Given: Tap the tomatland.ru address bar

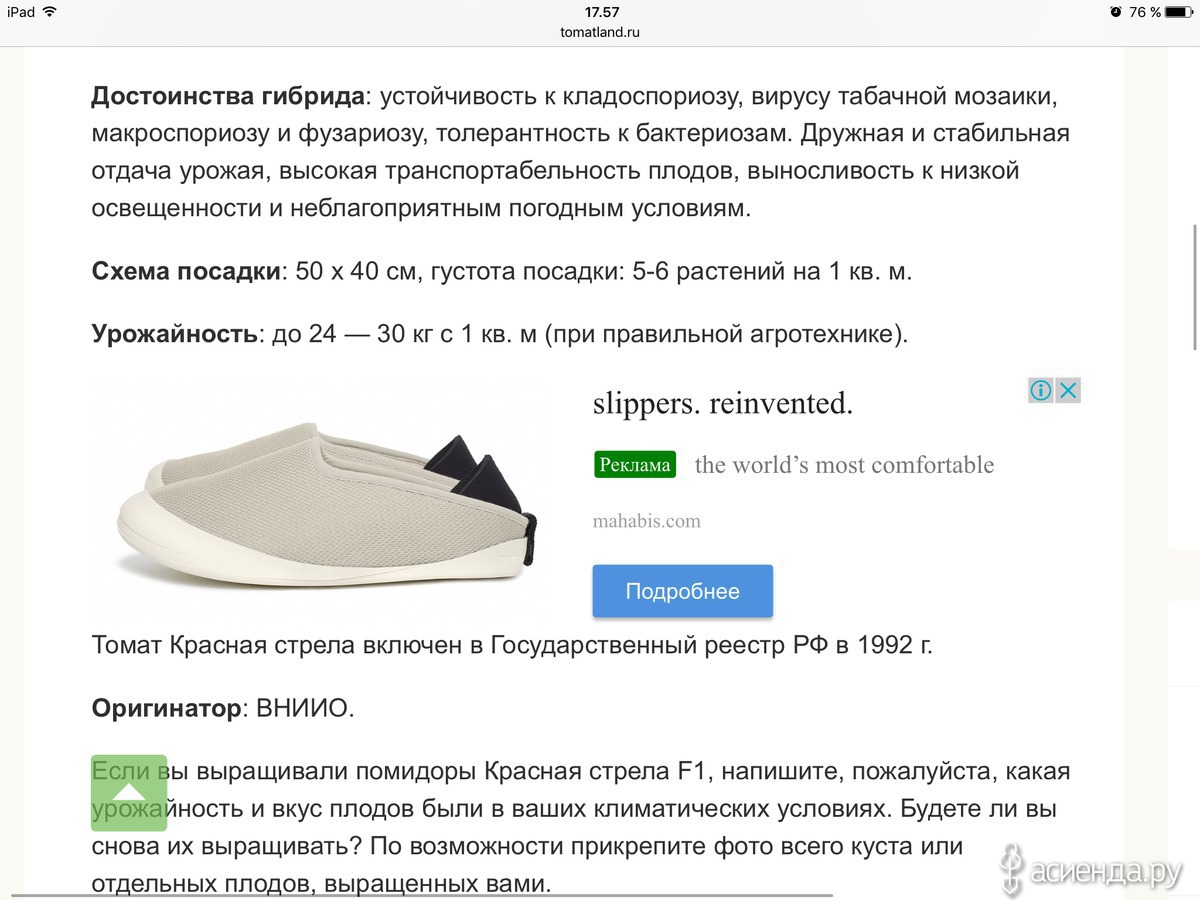Looking at the screenshot, I should pos(600,32).
